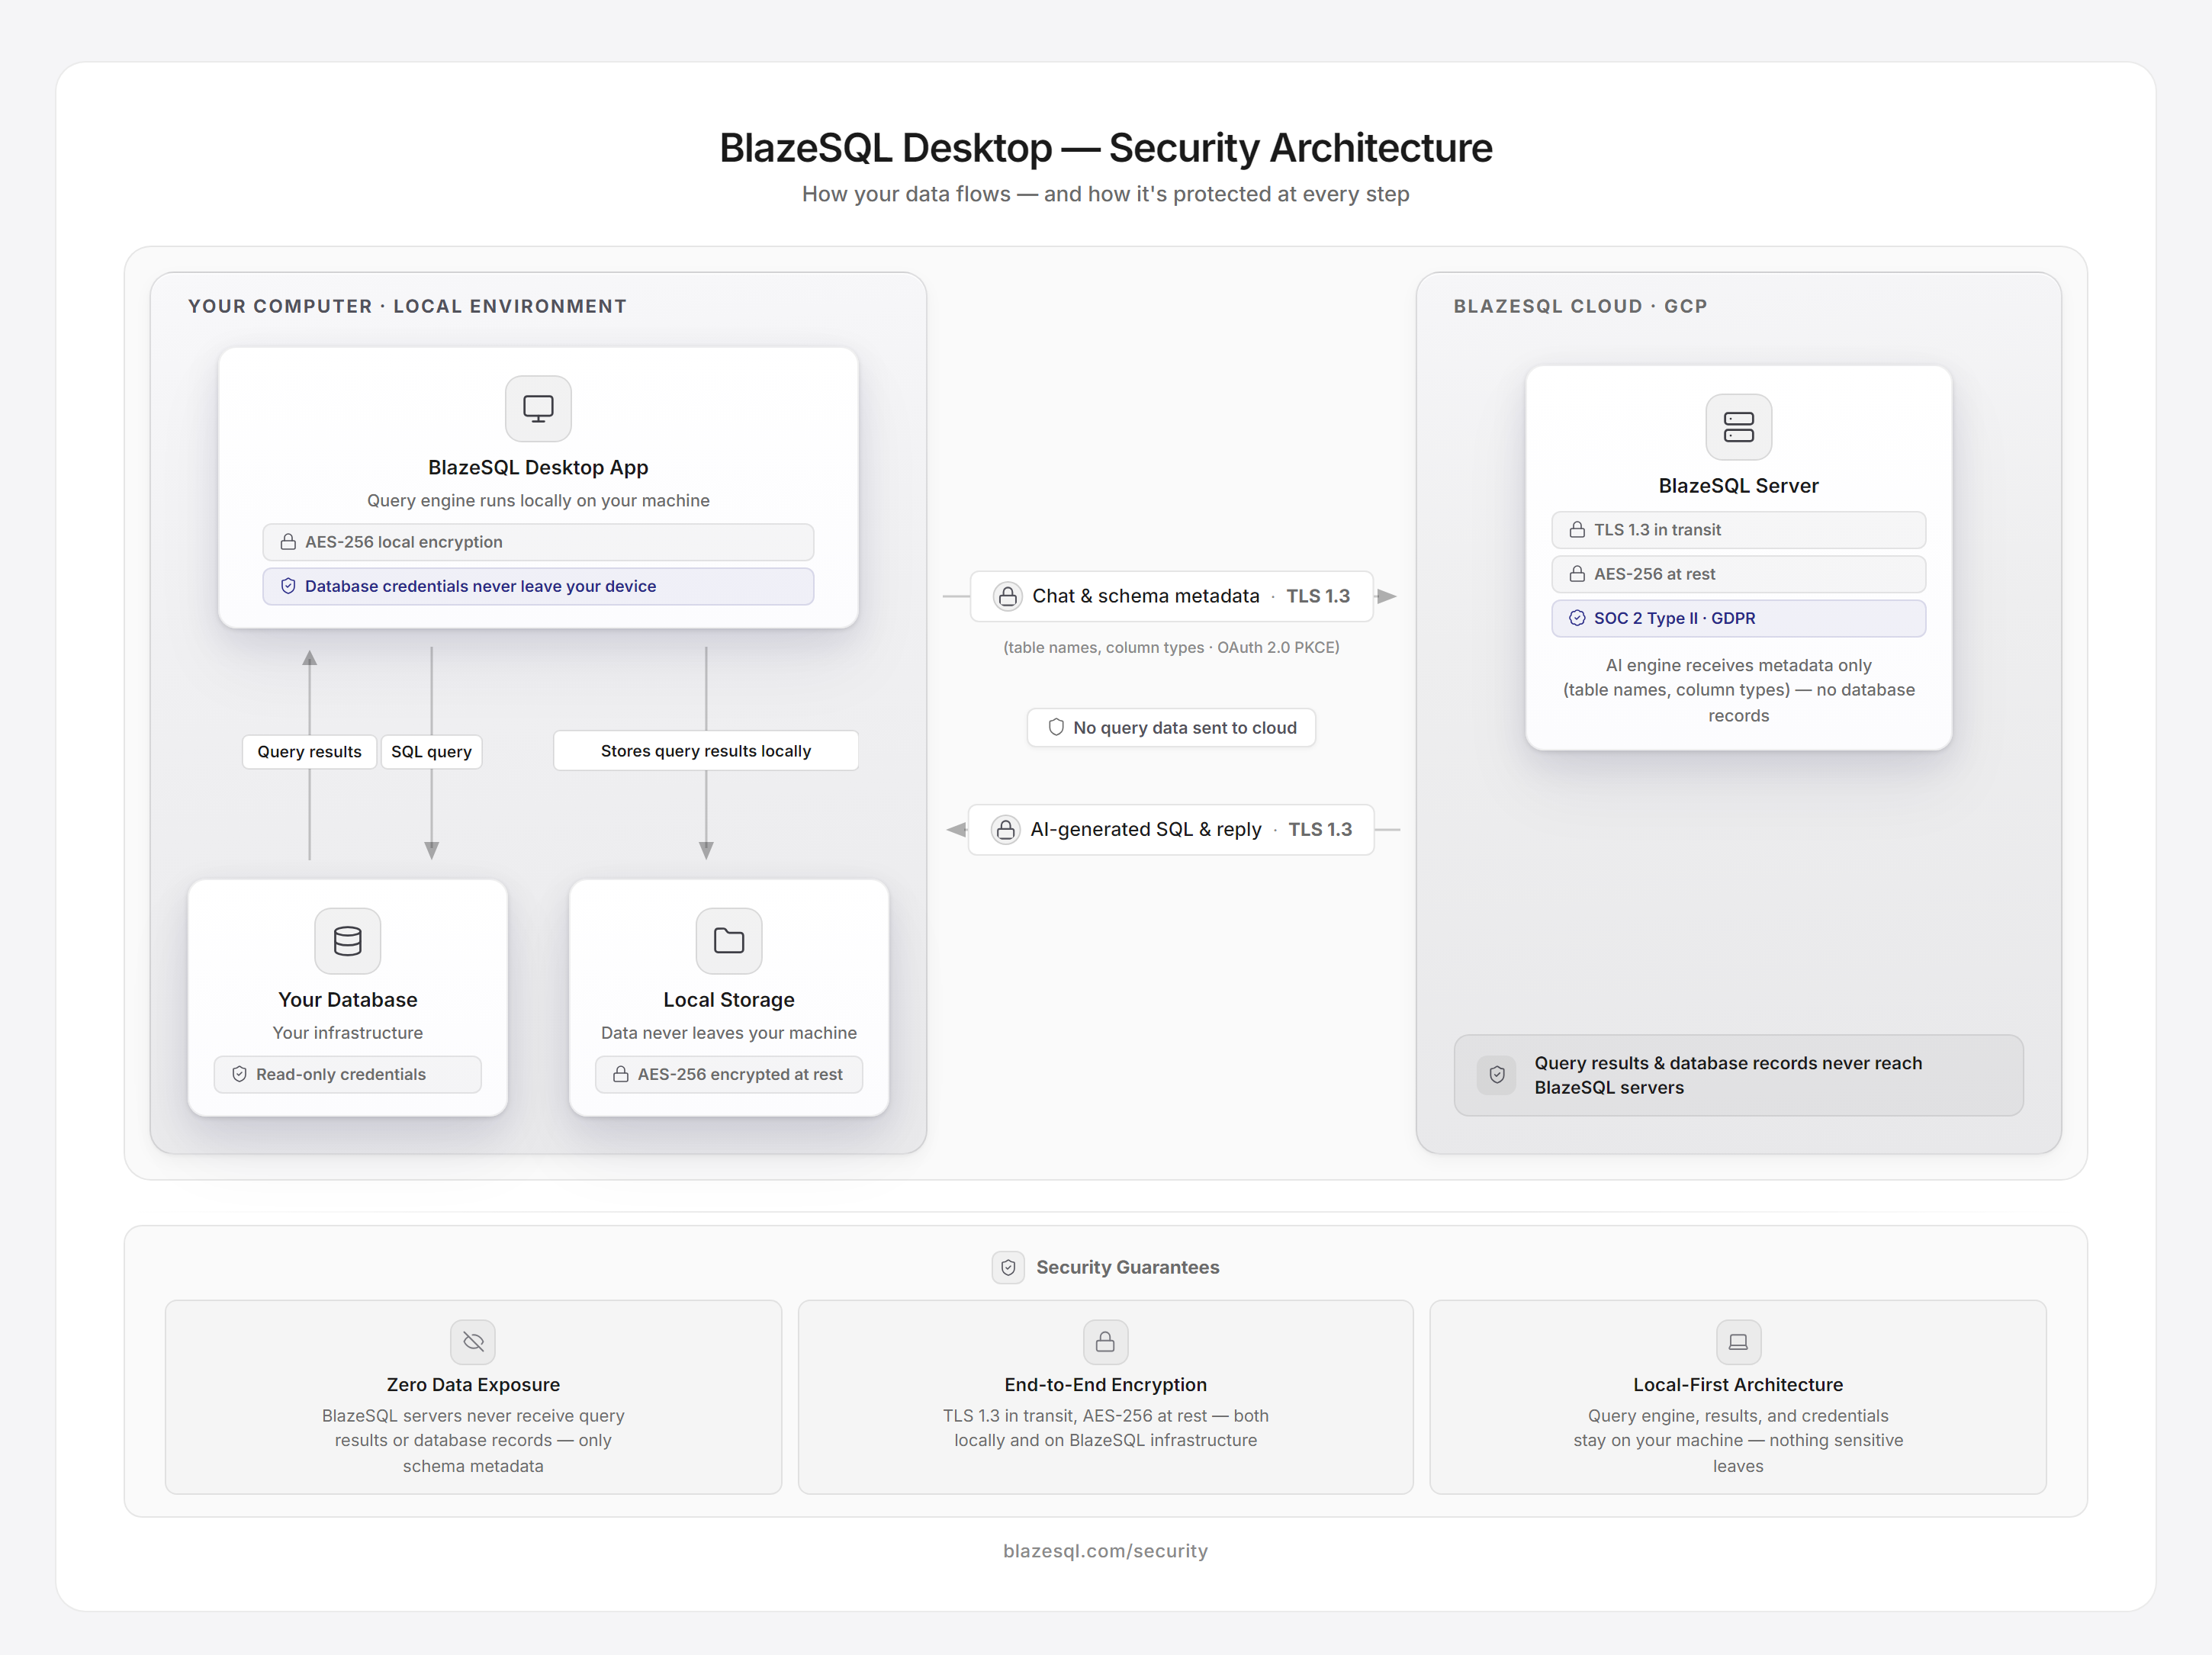The height and width of the screenshot is (1655, 2212).
Task: Click the folder icon above Local Storage
Action: pyautogui.click(x=729, y=941)
